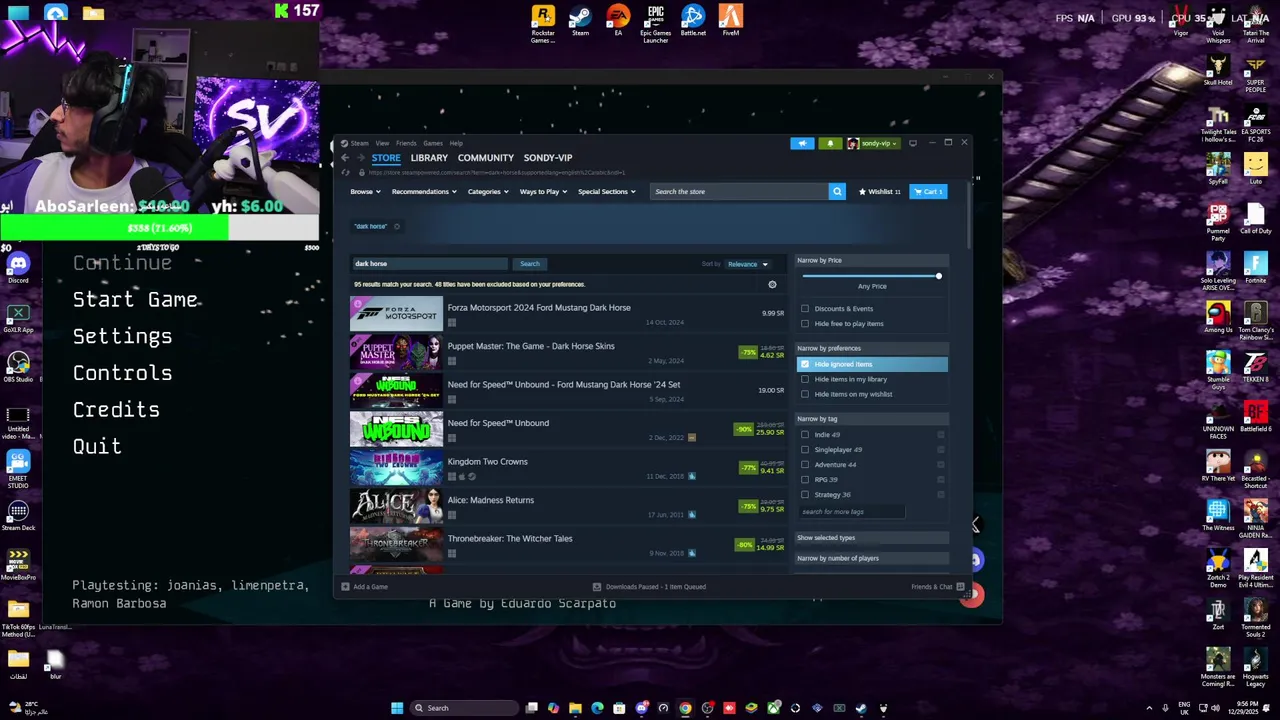Click the Windows Start button
Image resolution: width=1280 pixels, height=720 pixels.
click(x=397, y=708)
